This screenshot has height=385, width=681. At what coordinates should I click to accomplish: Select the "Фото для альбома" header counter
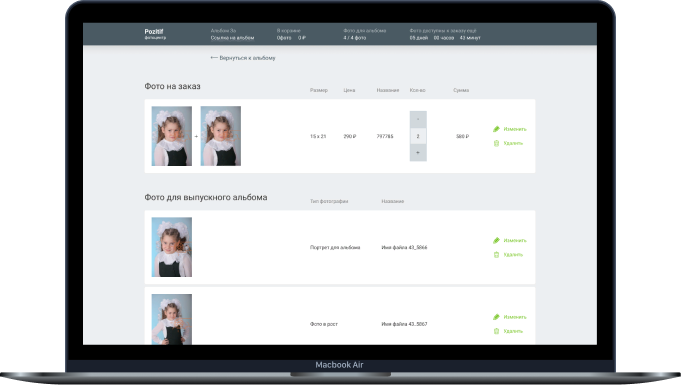click(364, 34)
